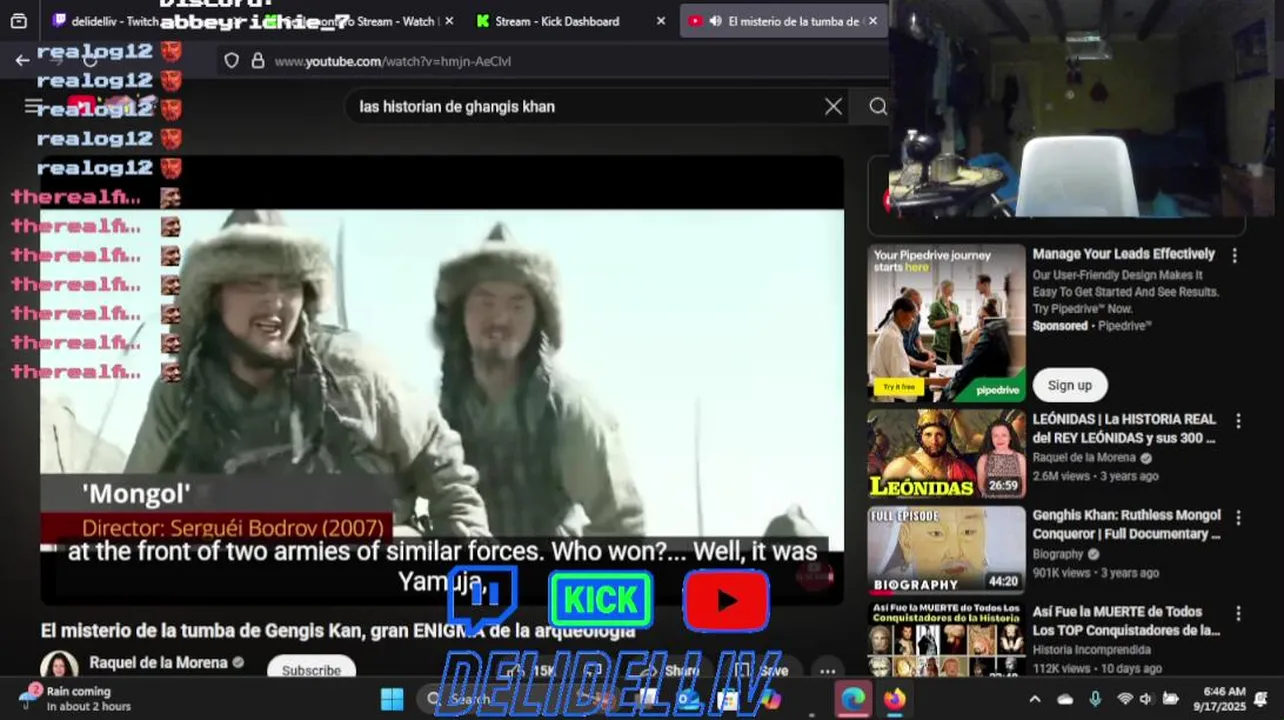
Task: Open Firefox from the taskbar
Action: 895,699
